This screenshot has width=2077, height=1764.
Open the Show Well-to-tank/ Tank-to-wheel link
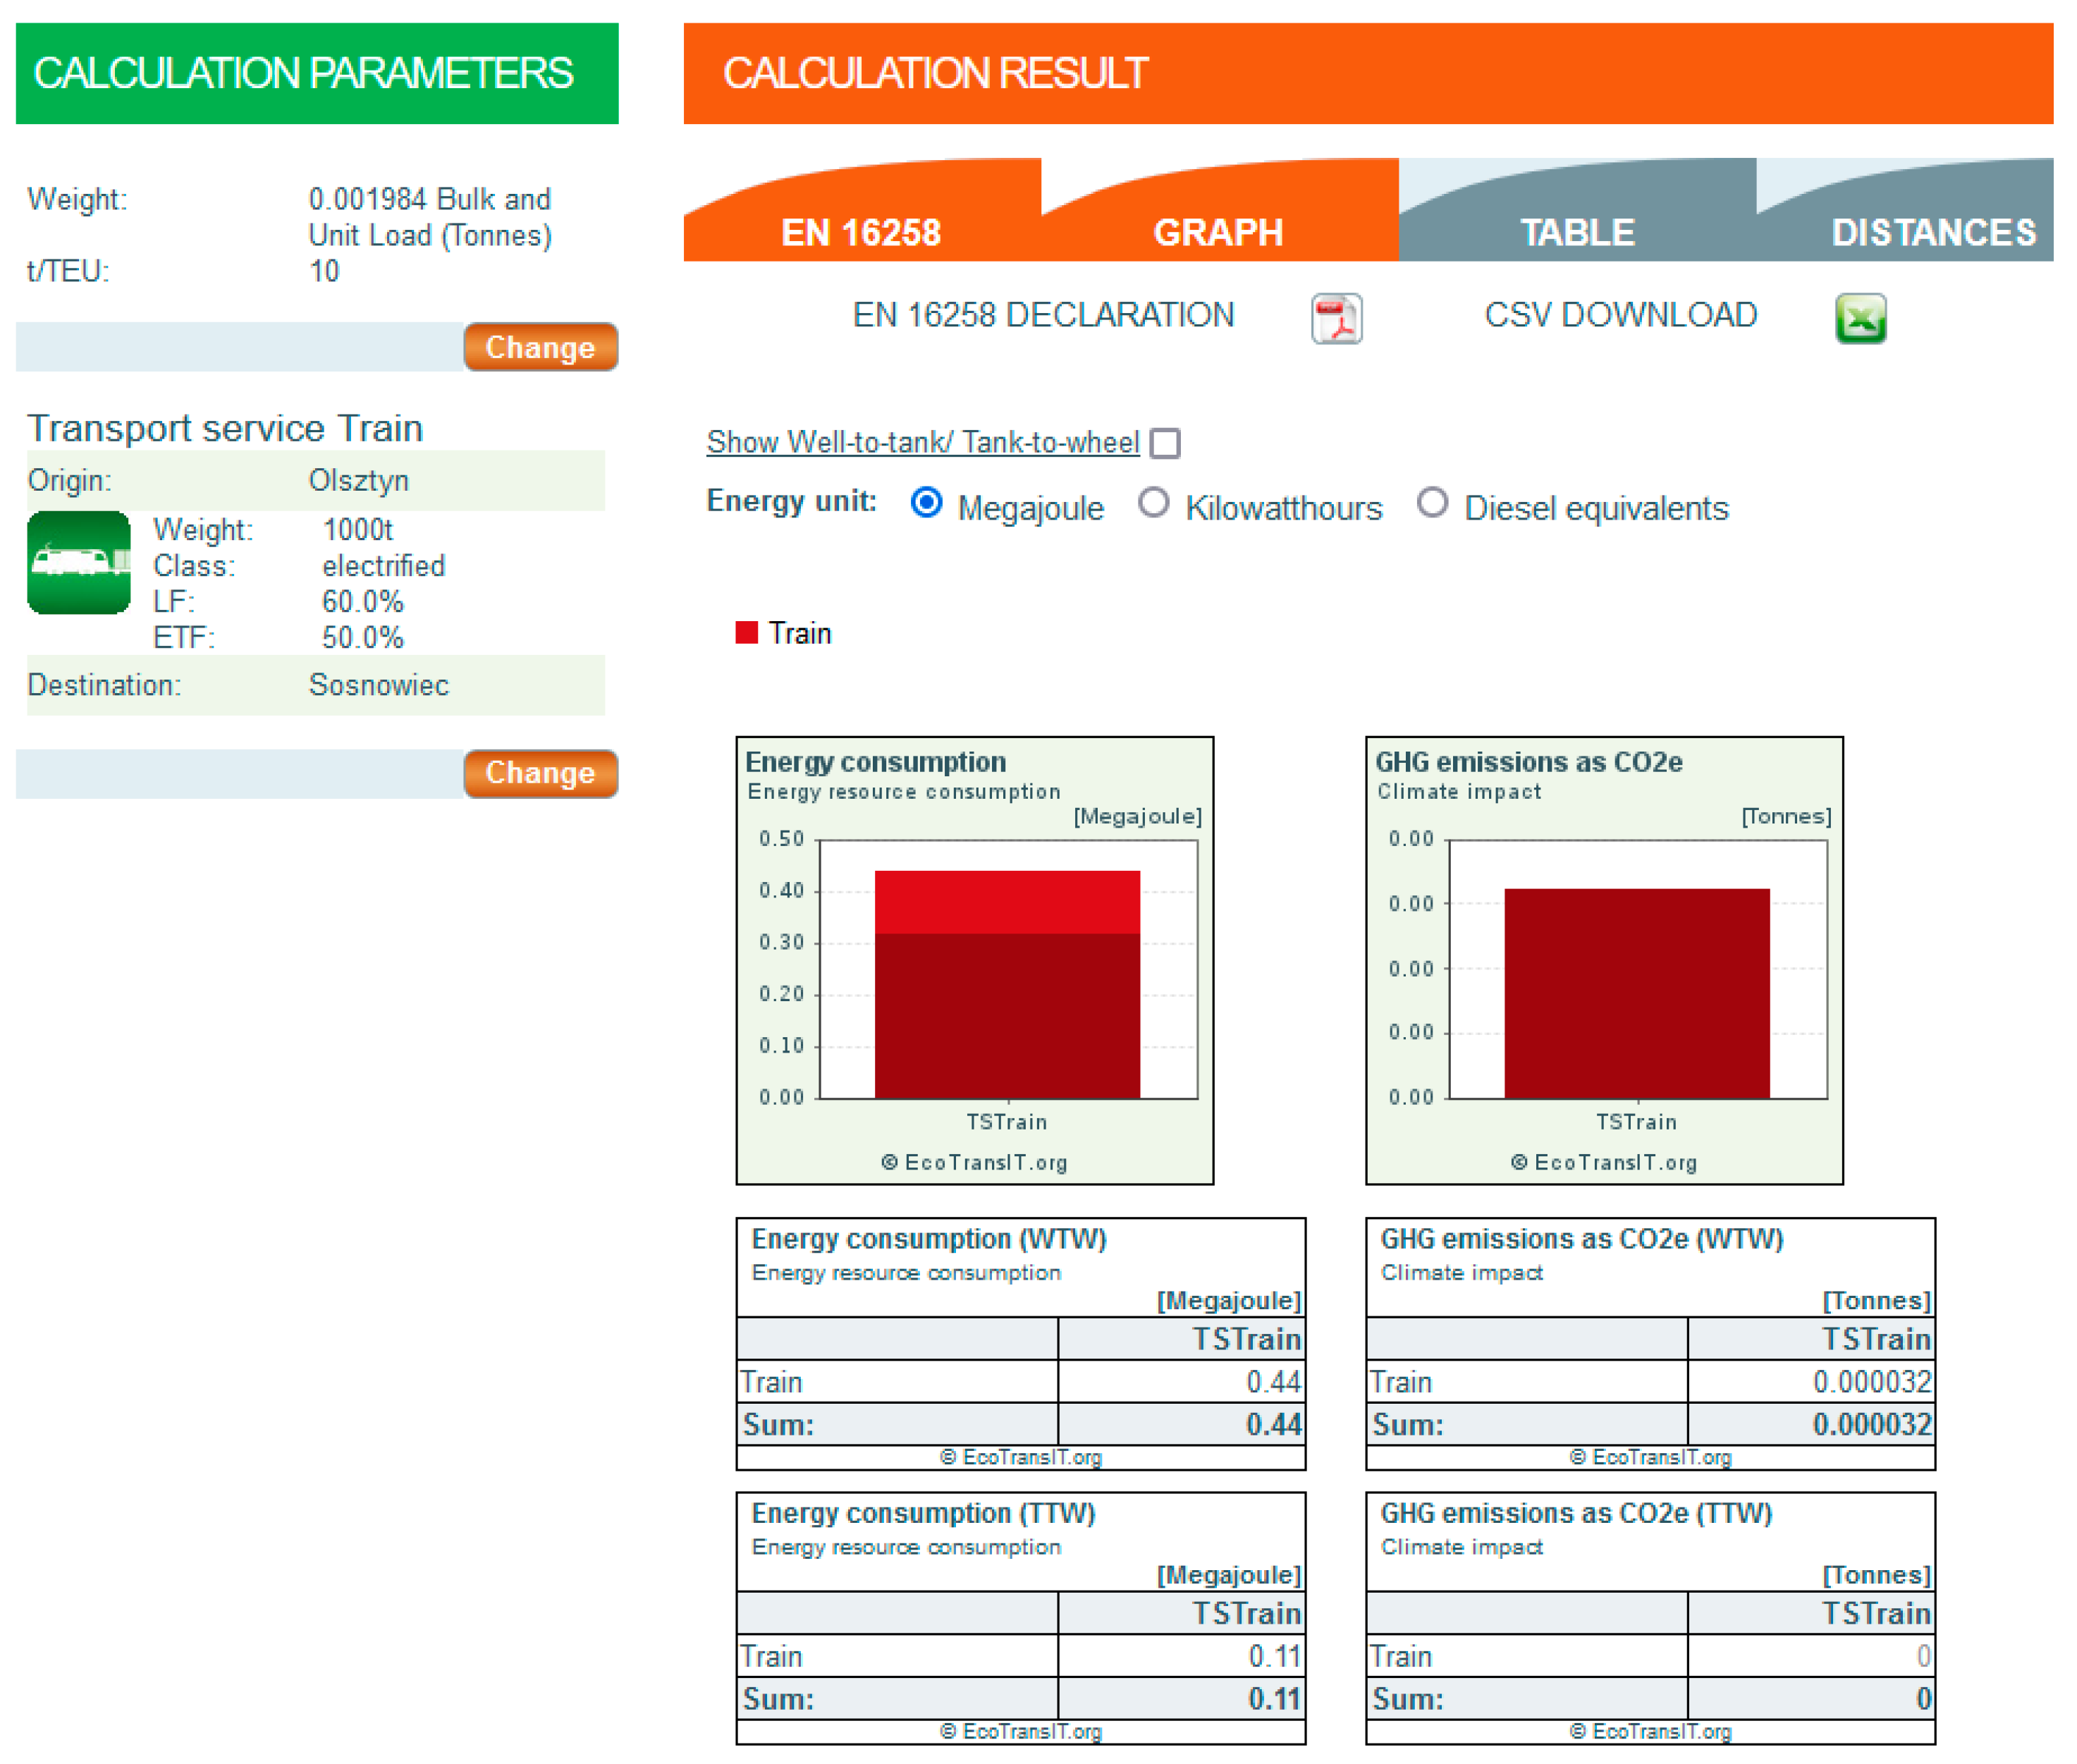tap(923, 442)
